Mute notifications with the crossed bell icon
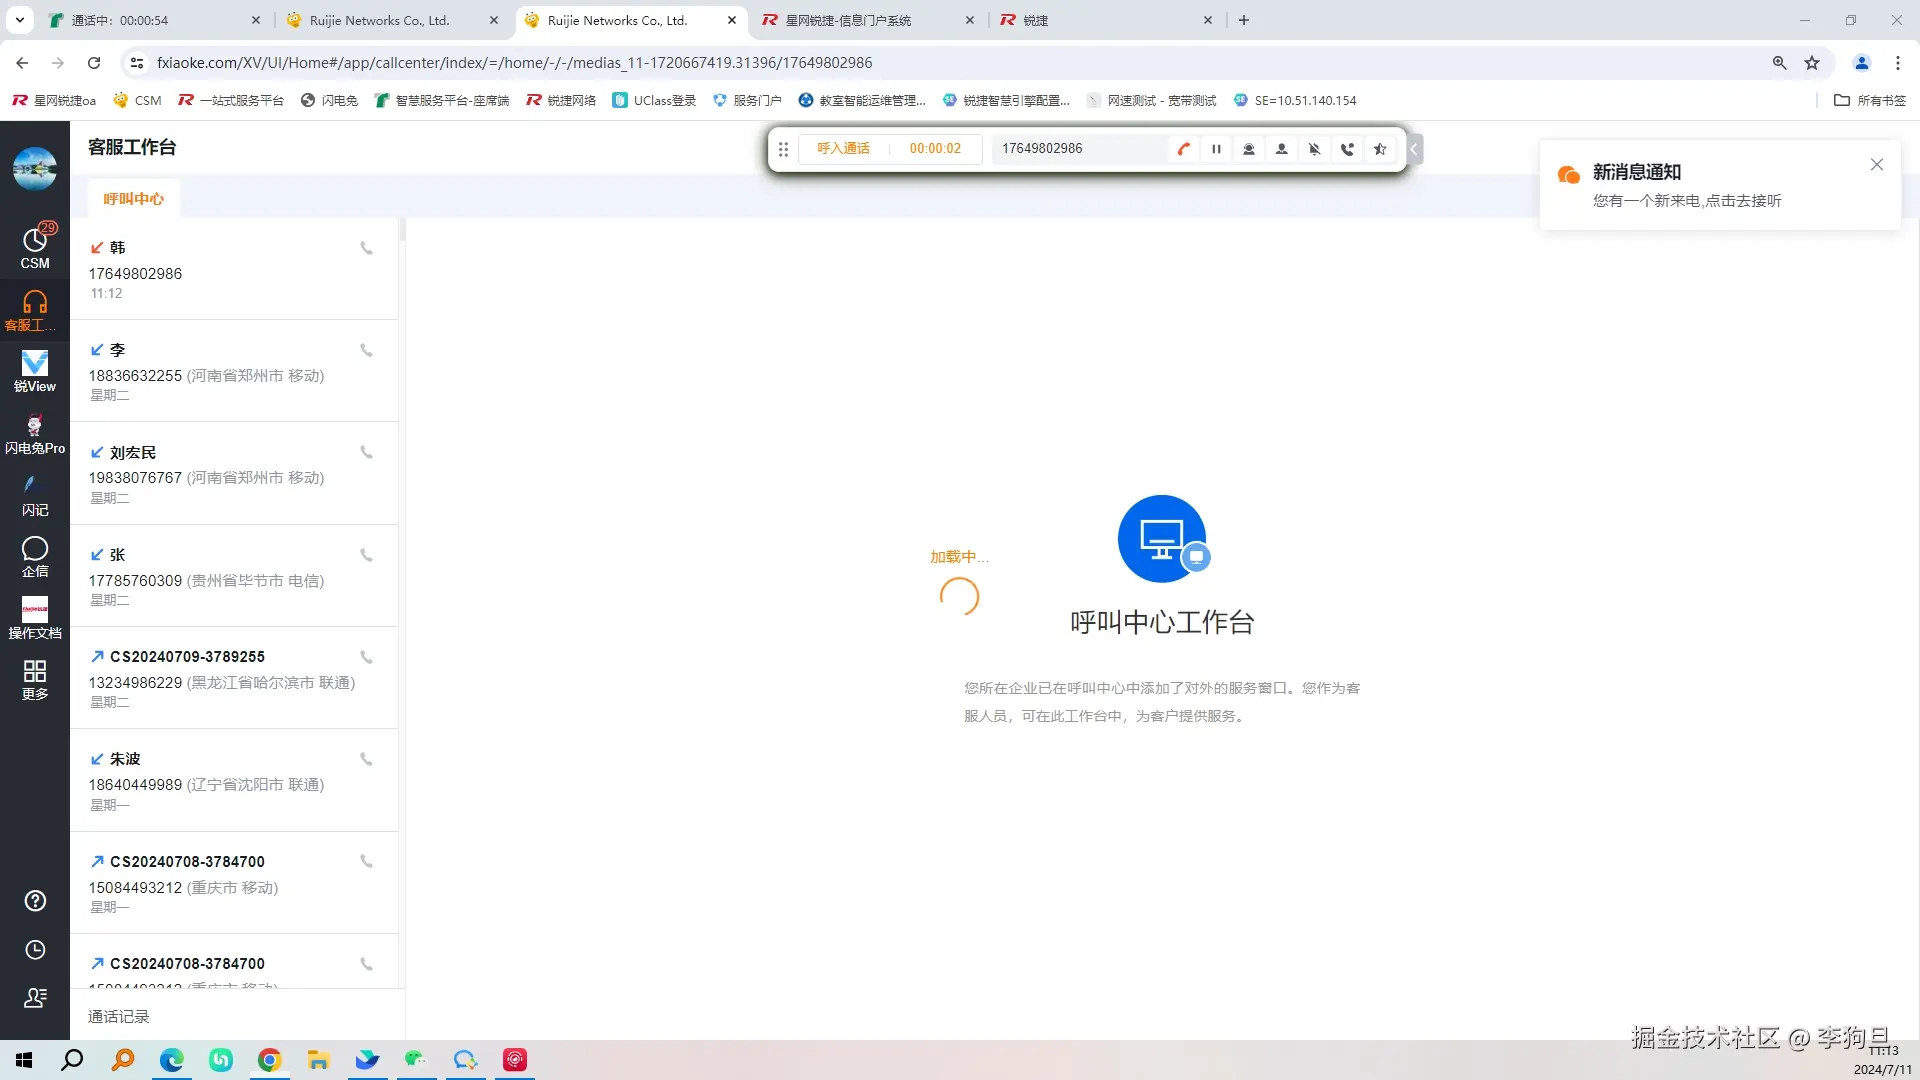Screen dimensions: 1920x1080 coord(1314,149)
